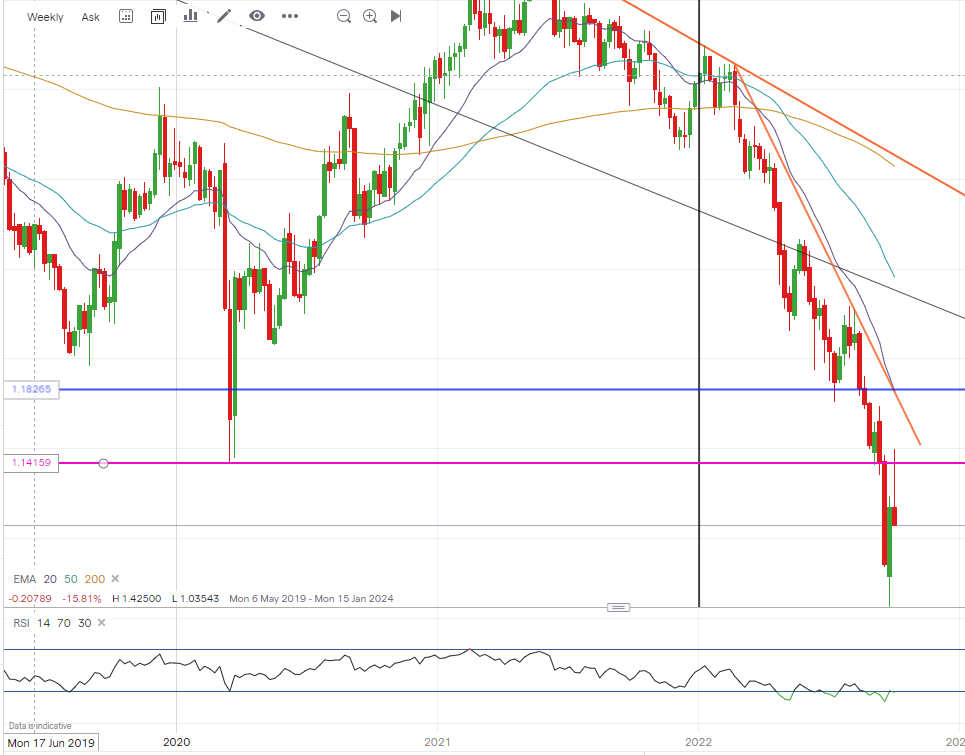Click the 2021 time axis label
This screenshot has width=965, height=755.
[437, 742]
